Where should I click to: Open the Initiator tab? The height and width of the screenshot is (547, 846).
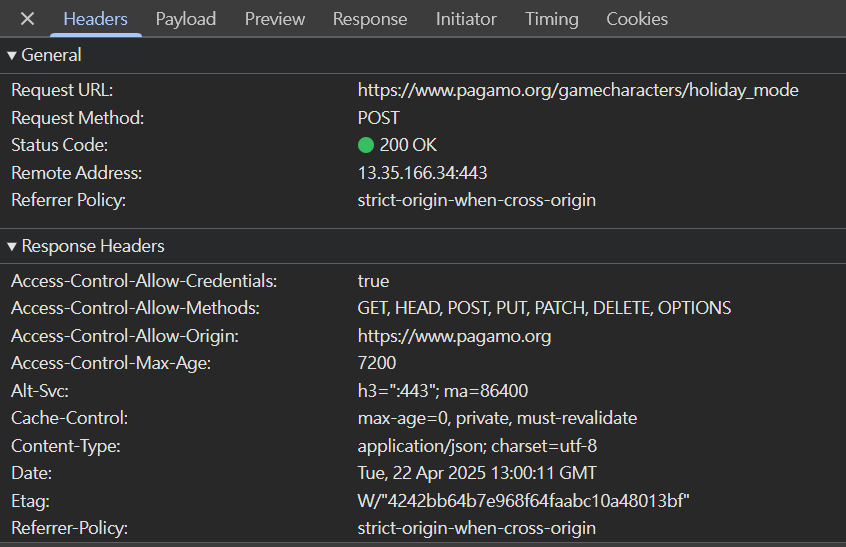[466, 19]
